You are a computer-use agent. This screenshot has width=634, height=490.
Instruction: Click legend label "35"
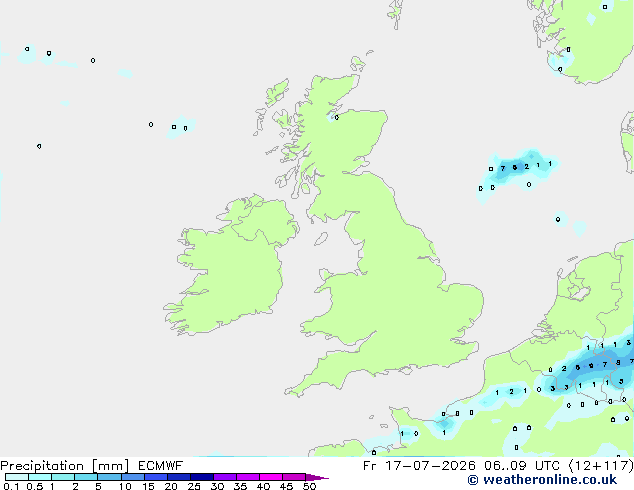point(240,486)
